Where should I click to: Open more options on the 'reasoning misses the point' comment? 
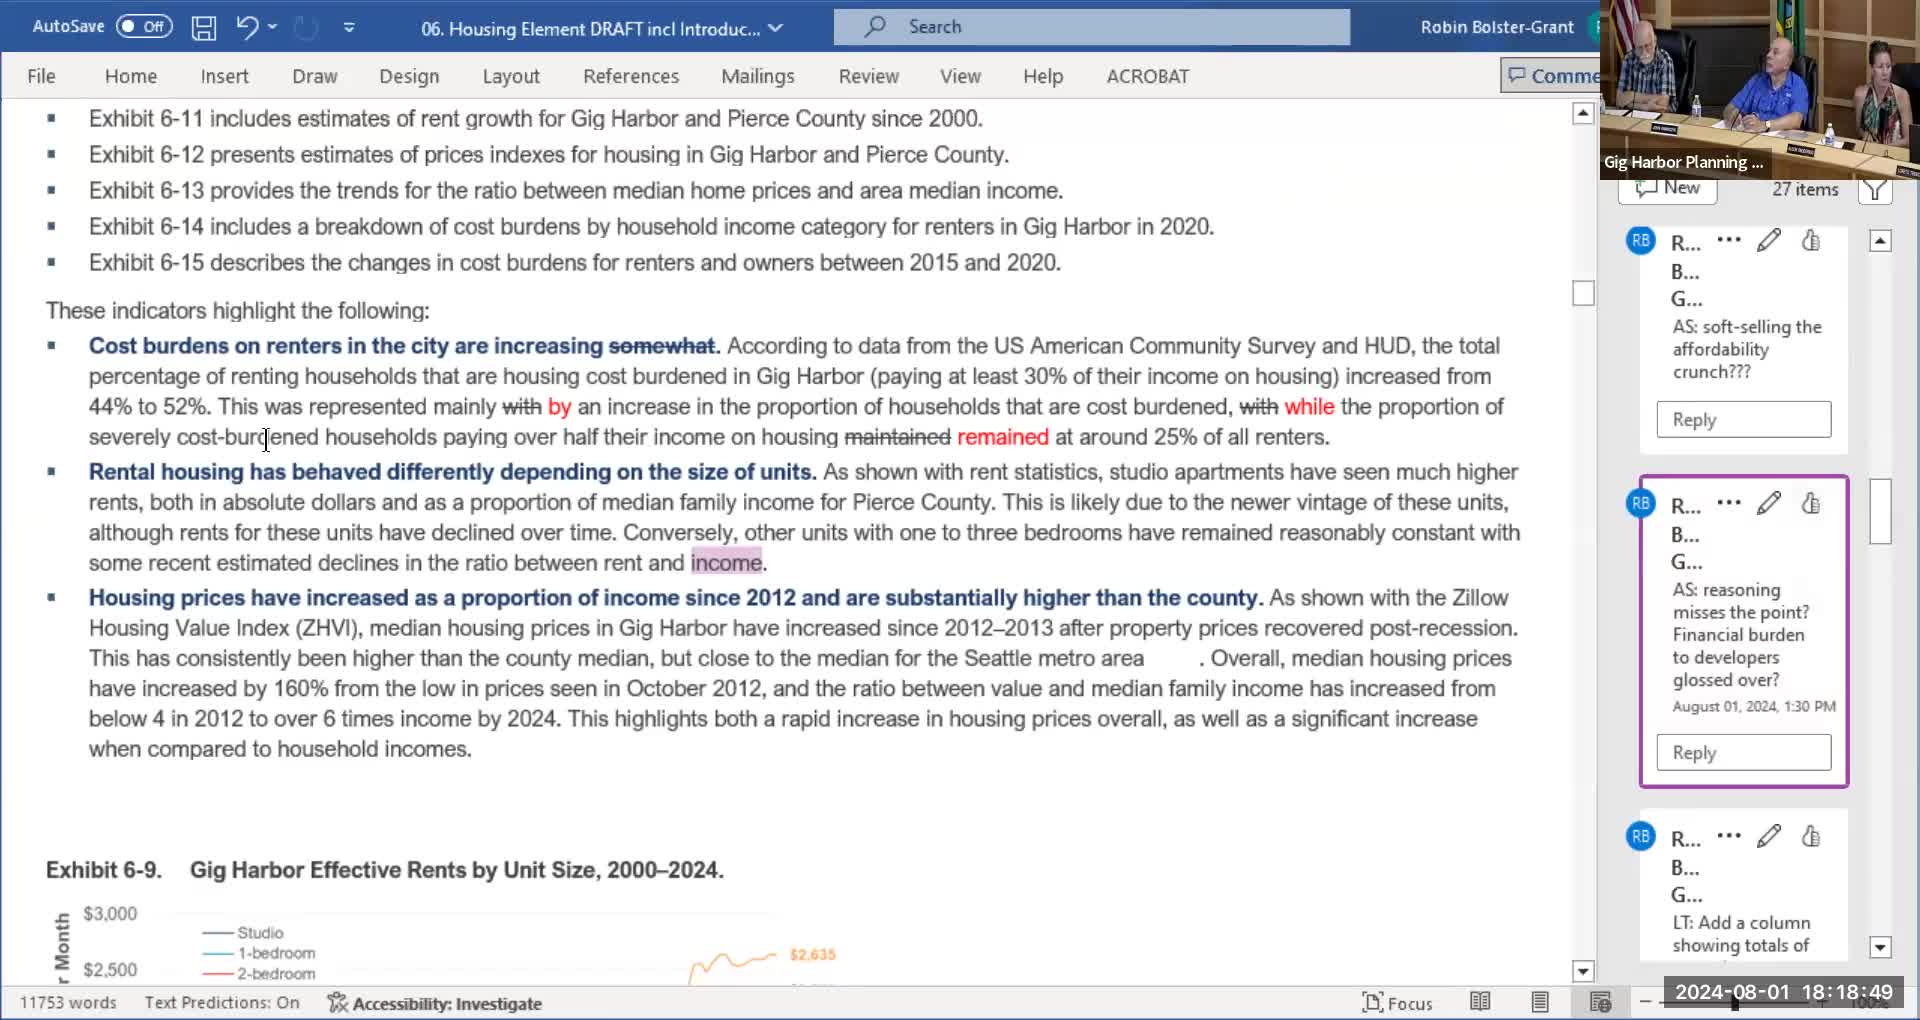pos(1729,503)
